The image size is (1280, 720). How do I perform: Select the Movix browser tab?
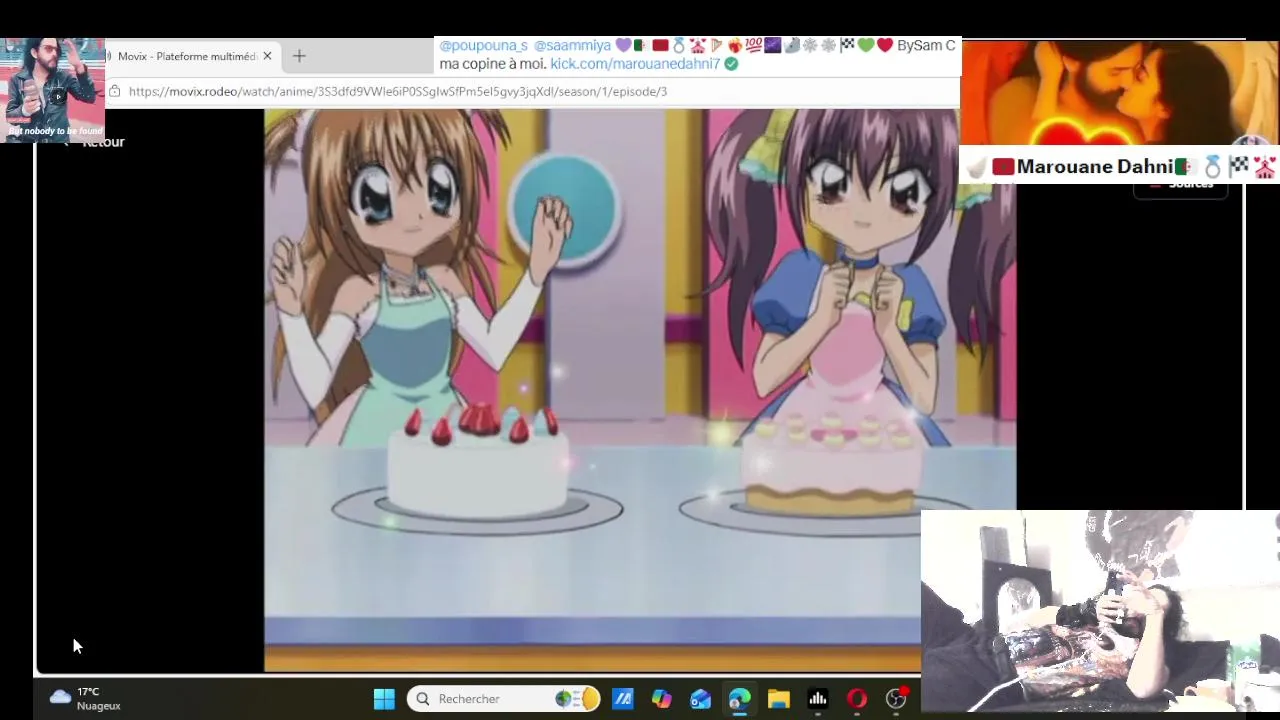click(189, 56)
